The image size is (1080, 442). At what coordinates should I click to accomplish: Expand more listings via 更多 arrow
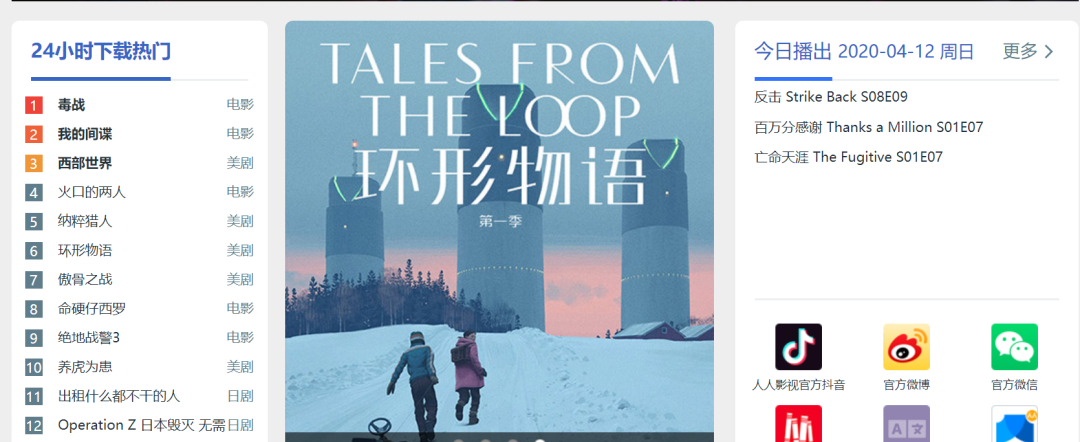pos(1028,51)
